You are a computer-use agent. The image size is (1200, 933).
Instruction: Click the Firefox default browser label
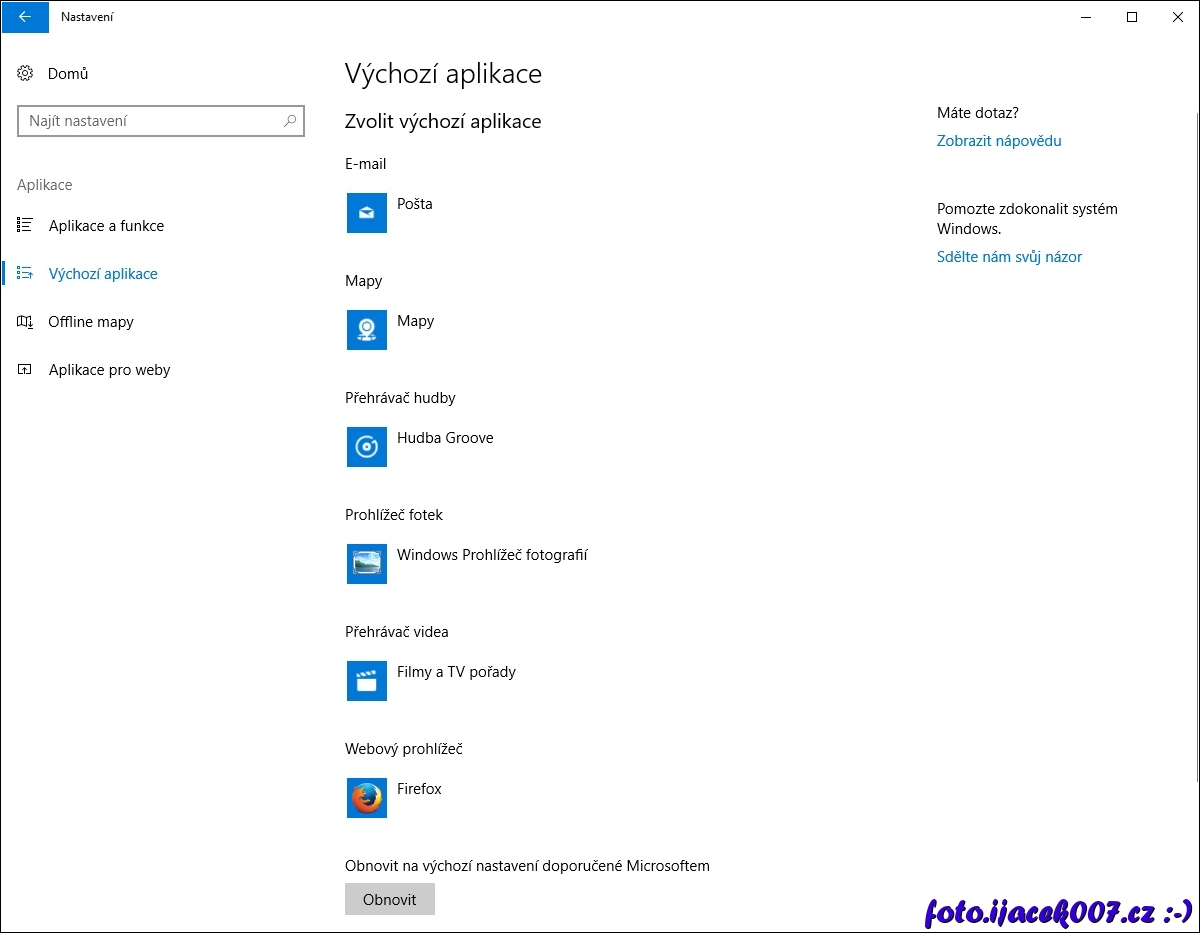pyautogui.click(x=419, y=789)
